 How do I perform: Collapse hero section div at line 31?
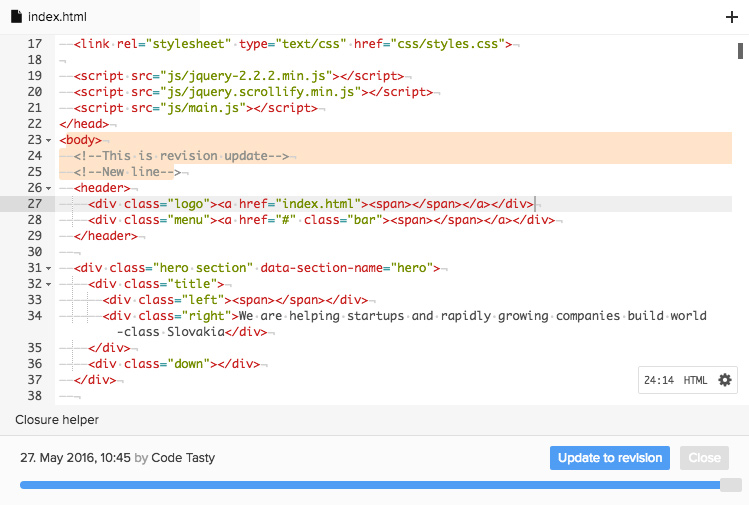[48, 269]
